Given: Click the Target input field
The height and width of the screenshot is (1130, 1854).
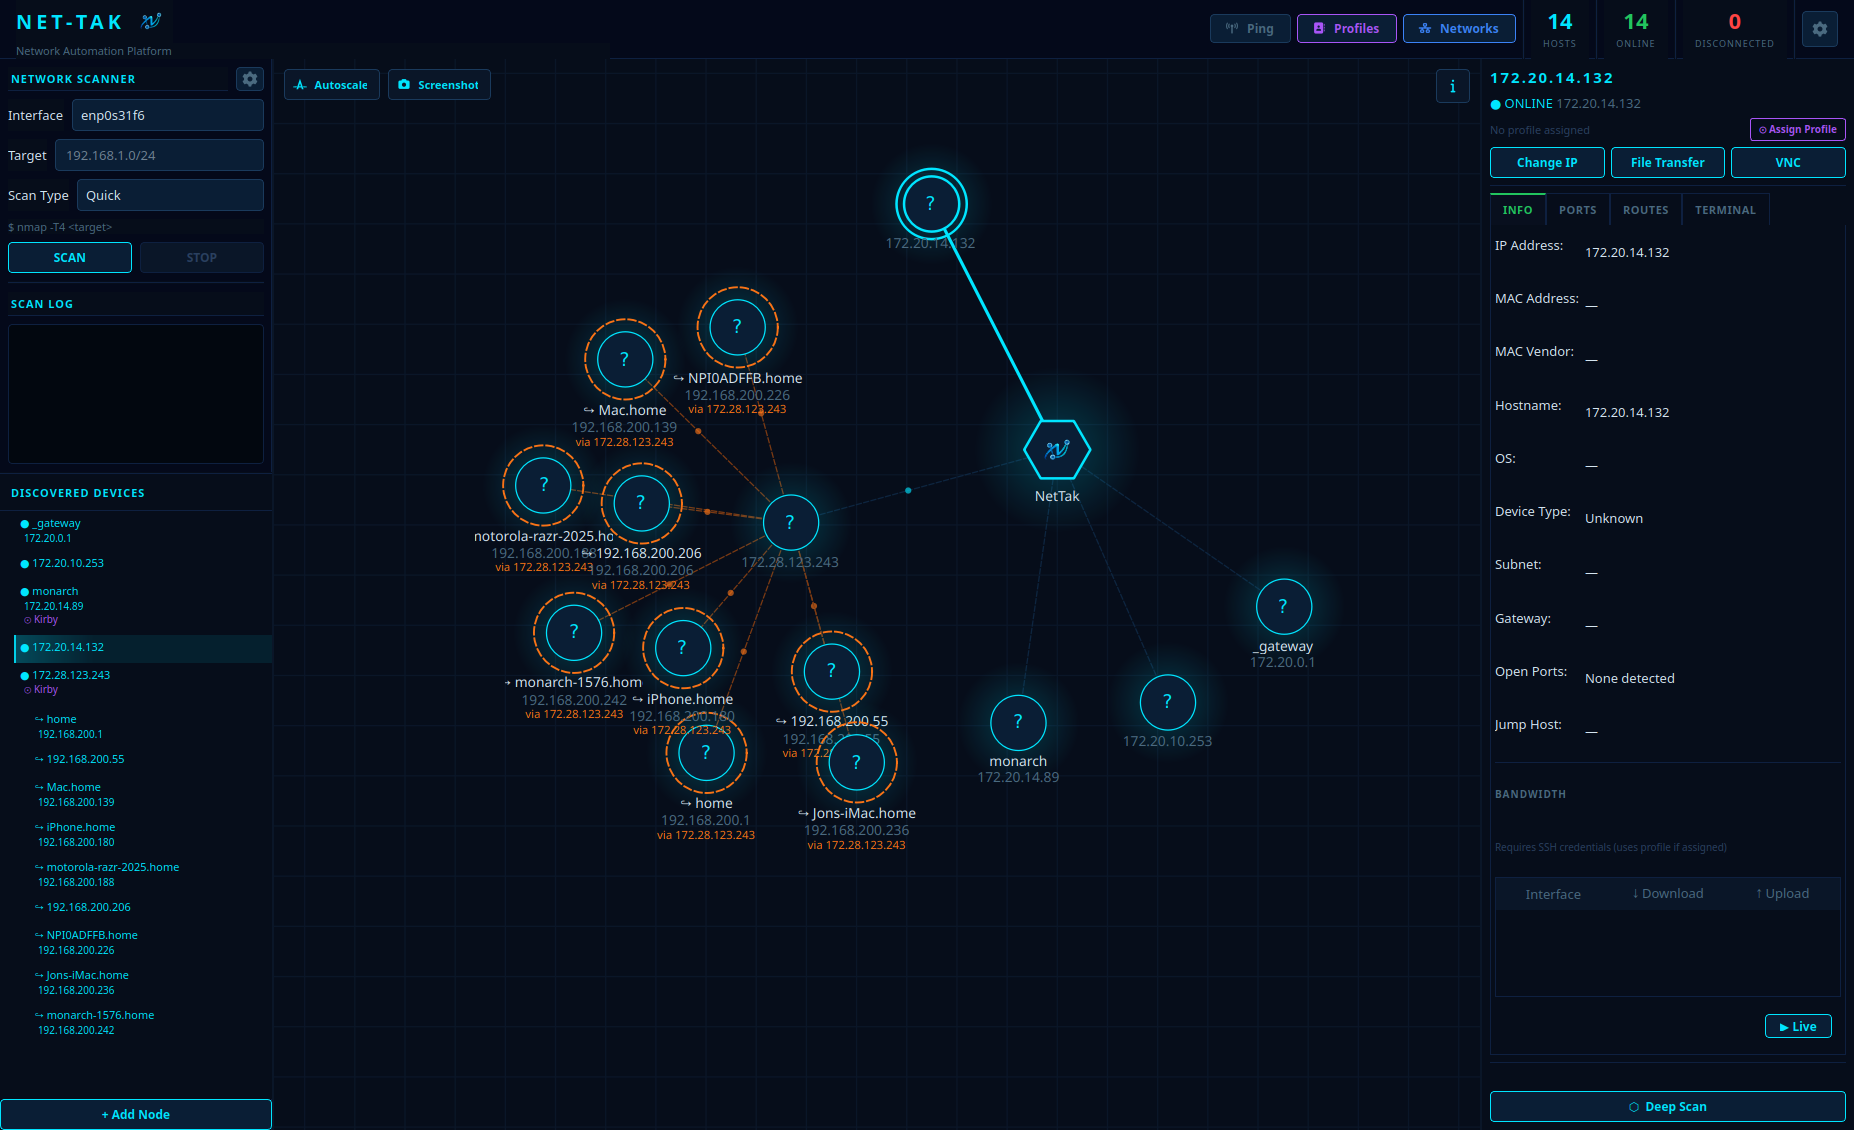Looking at the screenshot, I should [x=160, y=155].
